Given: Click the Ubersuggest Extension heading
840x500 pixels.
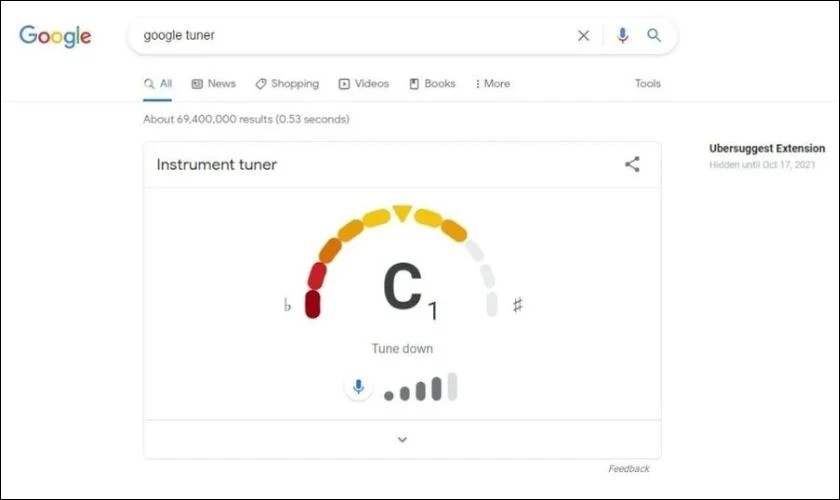Looking at the screenshot, I should [767, 148].
